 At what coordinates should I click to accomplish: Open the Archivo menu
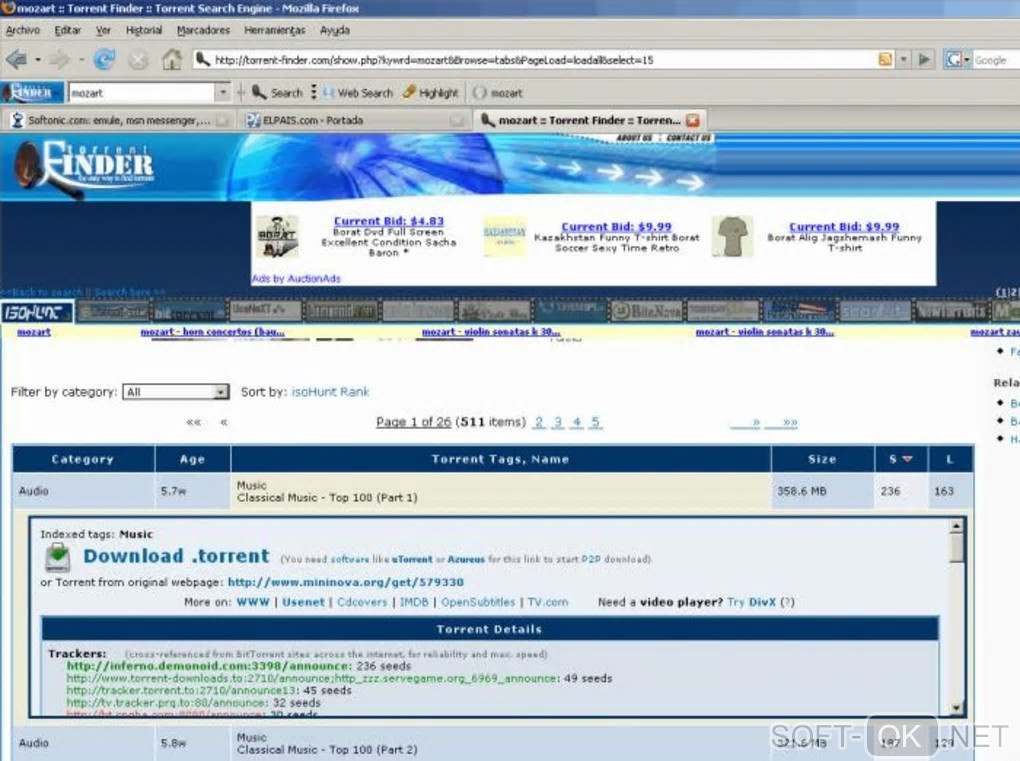tap(23, 30)
